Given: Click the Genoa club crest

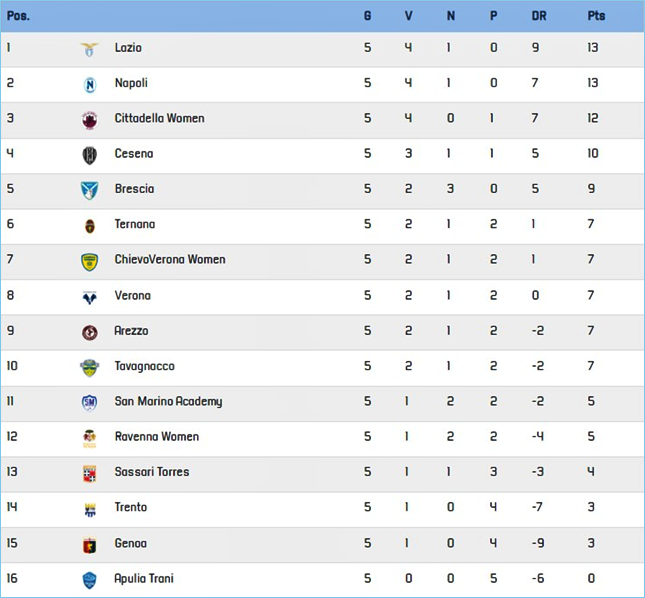Looking at the screenshot, I should coord(90,545).
